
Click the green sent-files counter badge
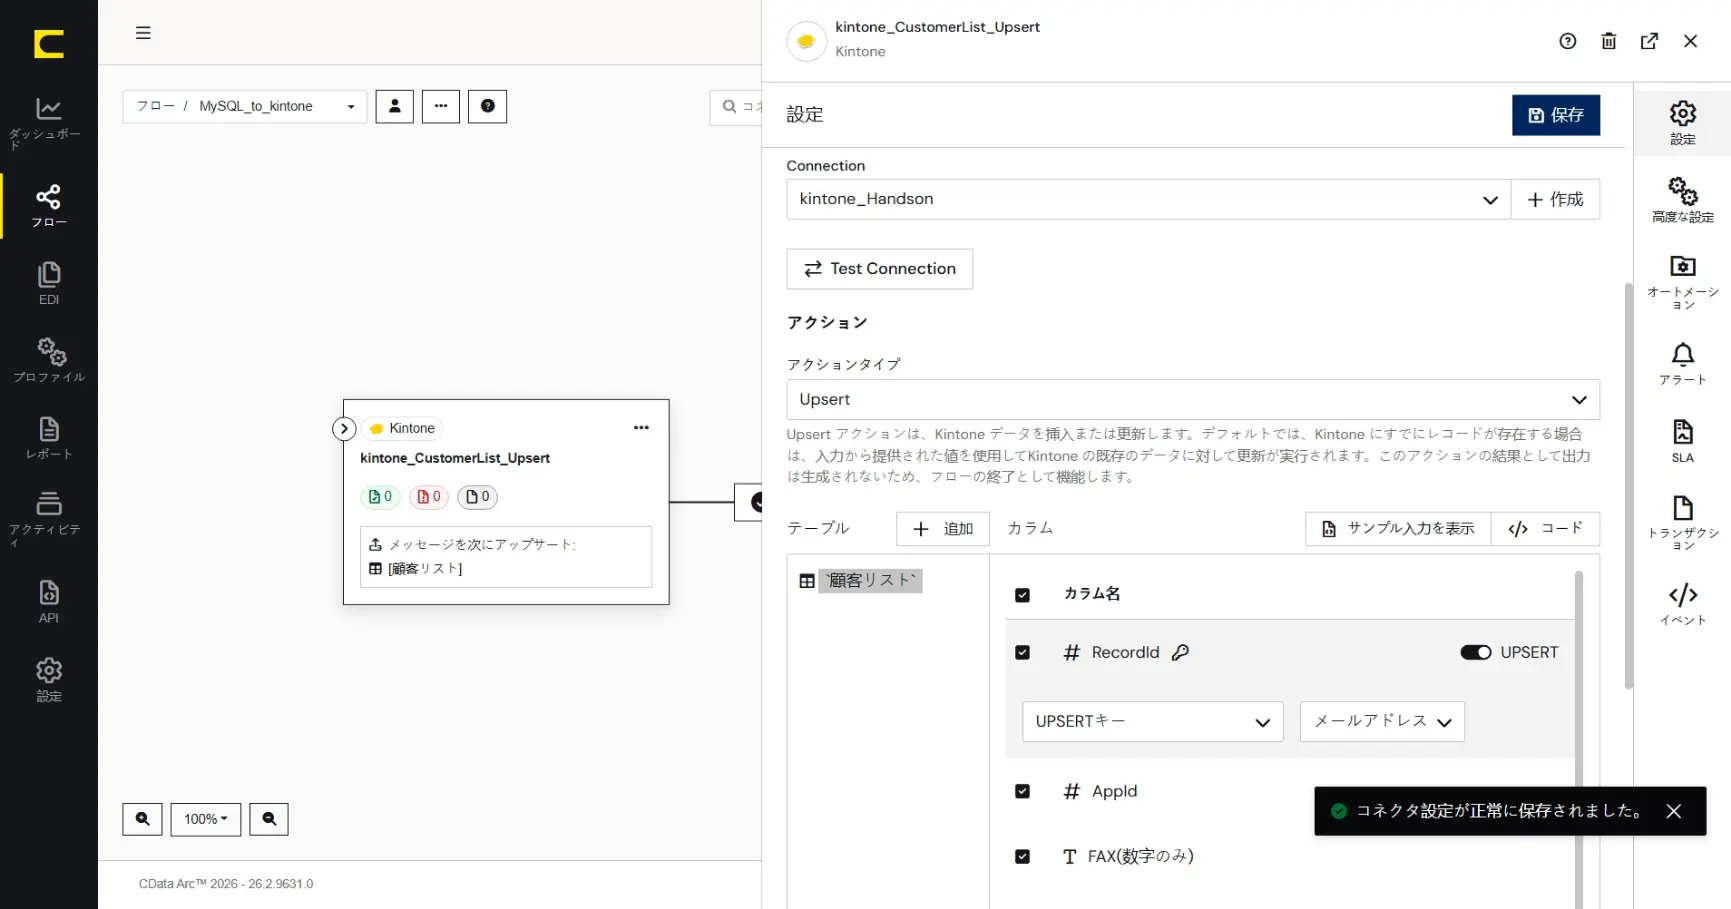[x=380, y=497]
